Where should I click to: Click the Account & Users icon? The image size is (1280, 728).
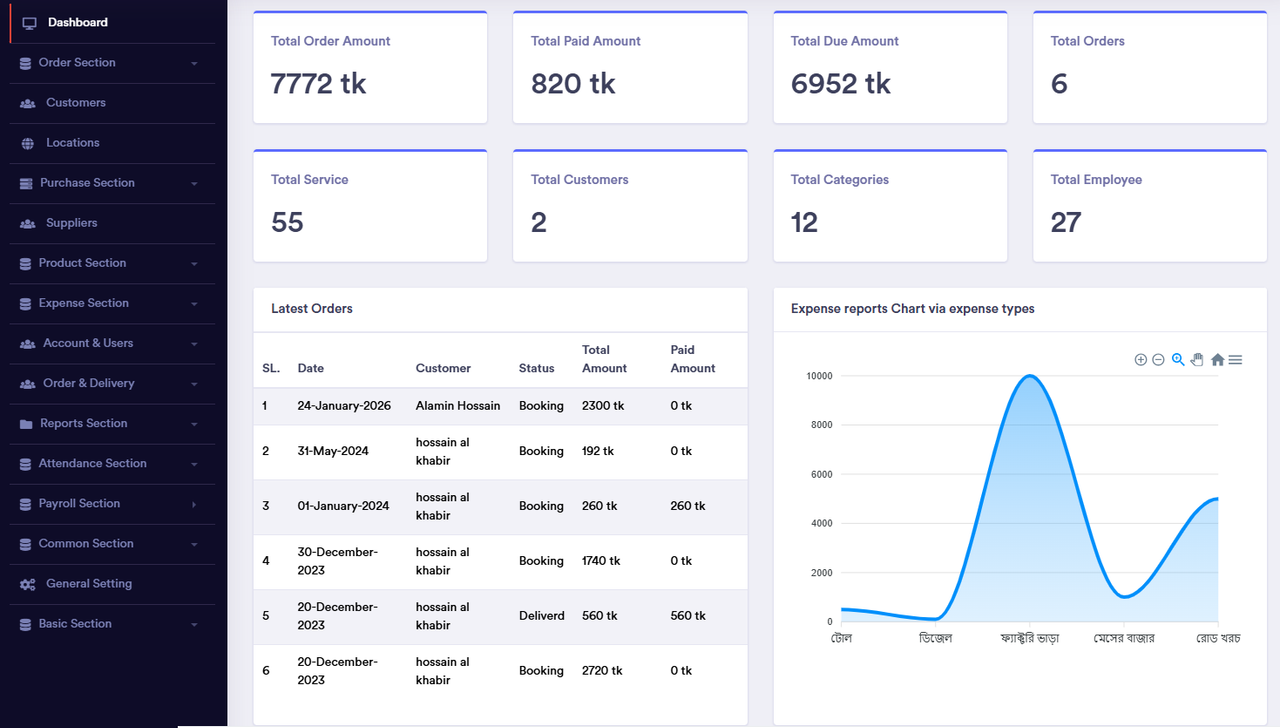(x=27, y=343)
